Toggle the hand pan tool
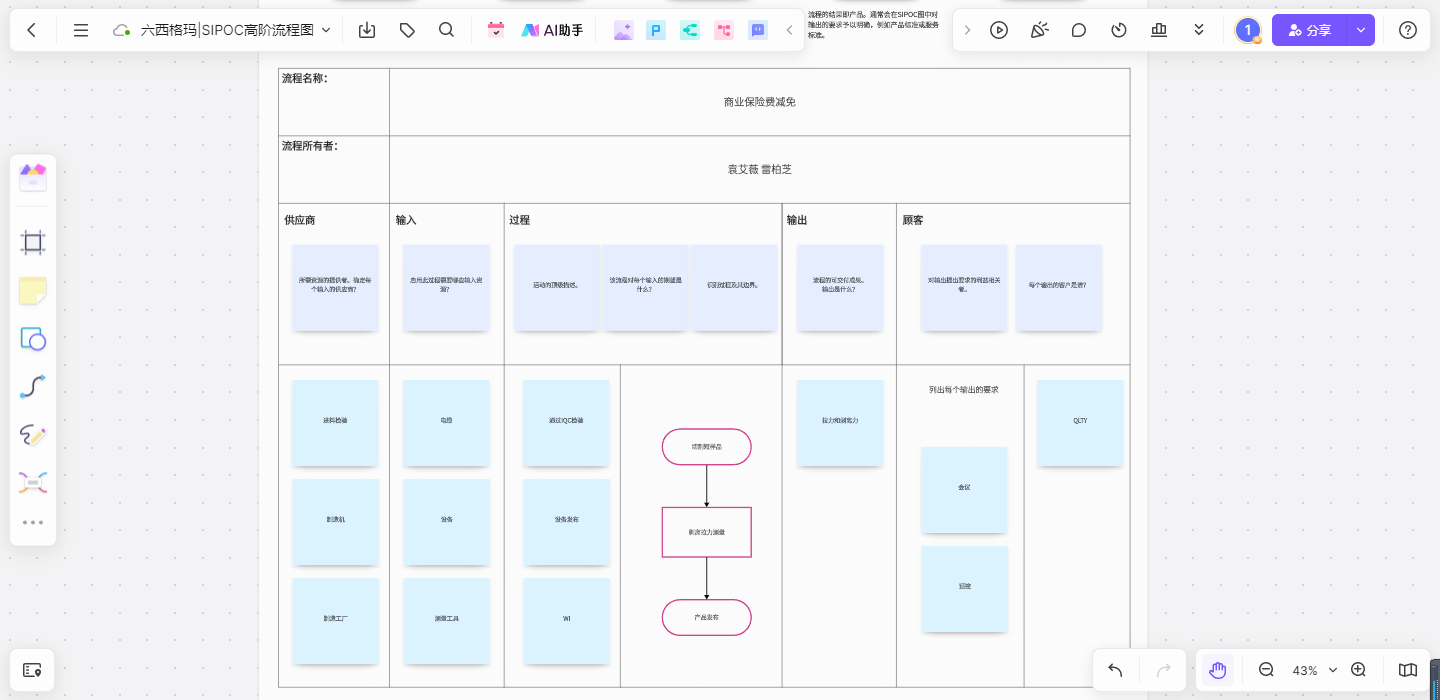Viewport: 1440px width, 700px height. click(x=1217, y=670)
